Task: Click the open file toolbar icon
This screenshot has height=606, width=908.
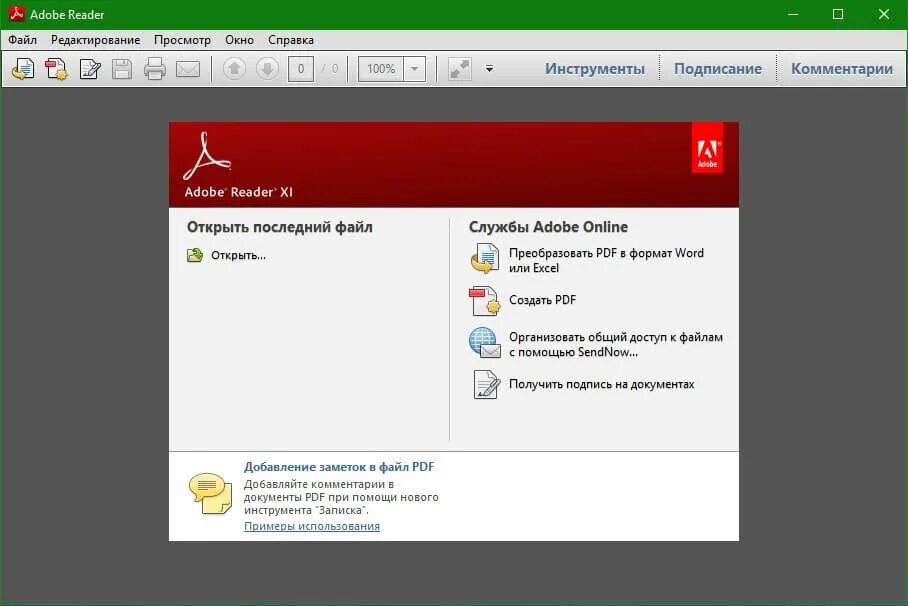Action: (x=23, y=69)
